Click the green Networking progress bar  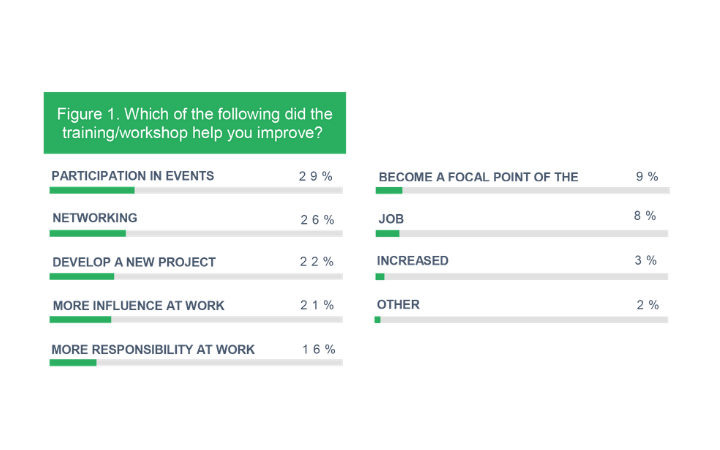pyautogui.click(x=88, y=233)
